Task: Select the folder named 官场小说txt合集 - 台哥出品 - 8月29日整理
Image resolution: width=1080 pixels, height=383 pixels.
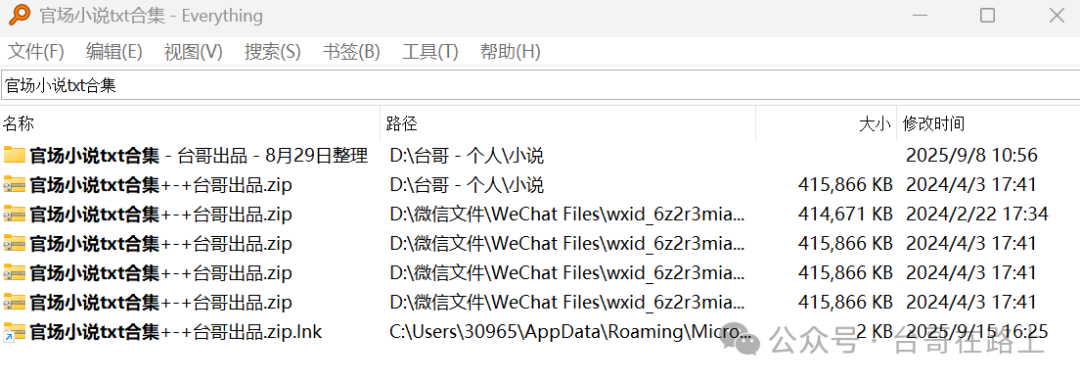Action: (198, 156)
